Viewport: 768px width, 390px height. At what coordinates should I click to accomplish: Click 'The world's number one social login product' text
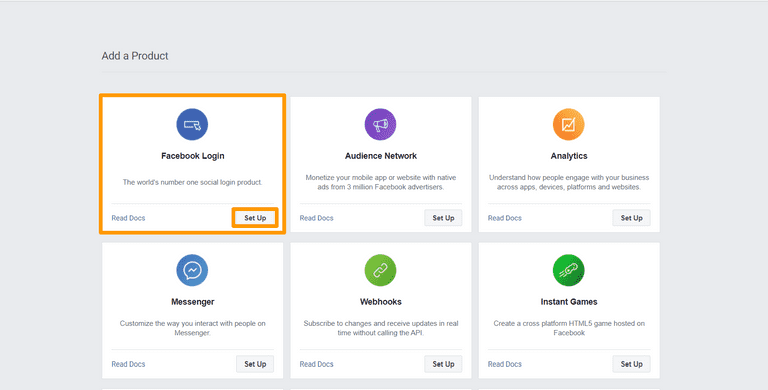pyautogui.click(x=192, y=182)
